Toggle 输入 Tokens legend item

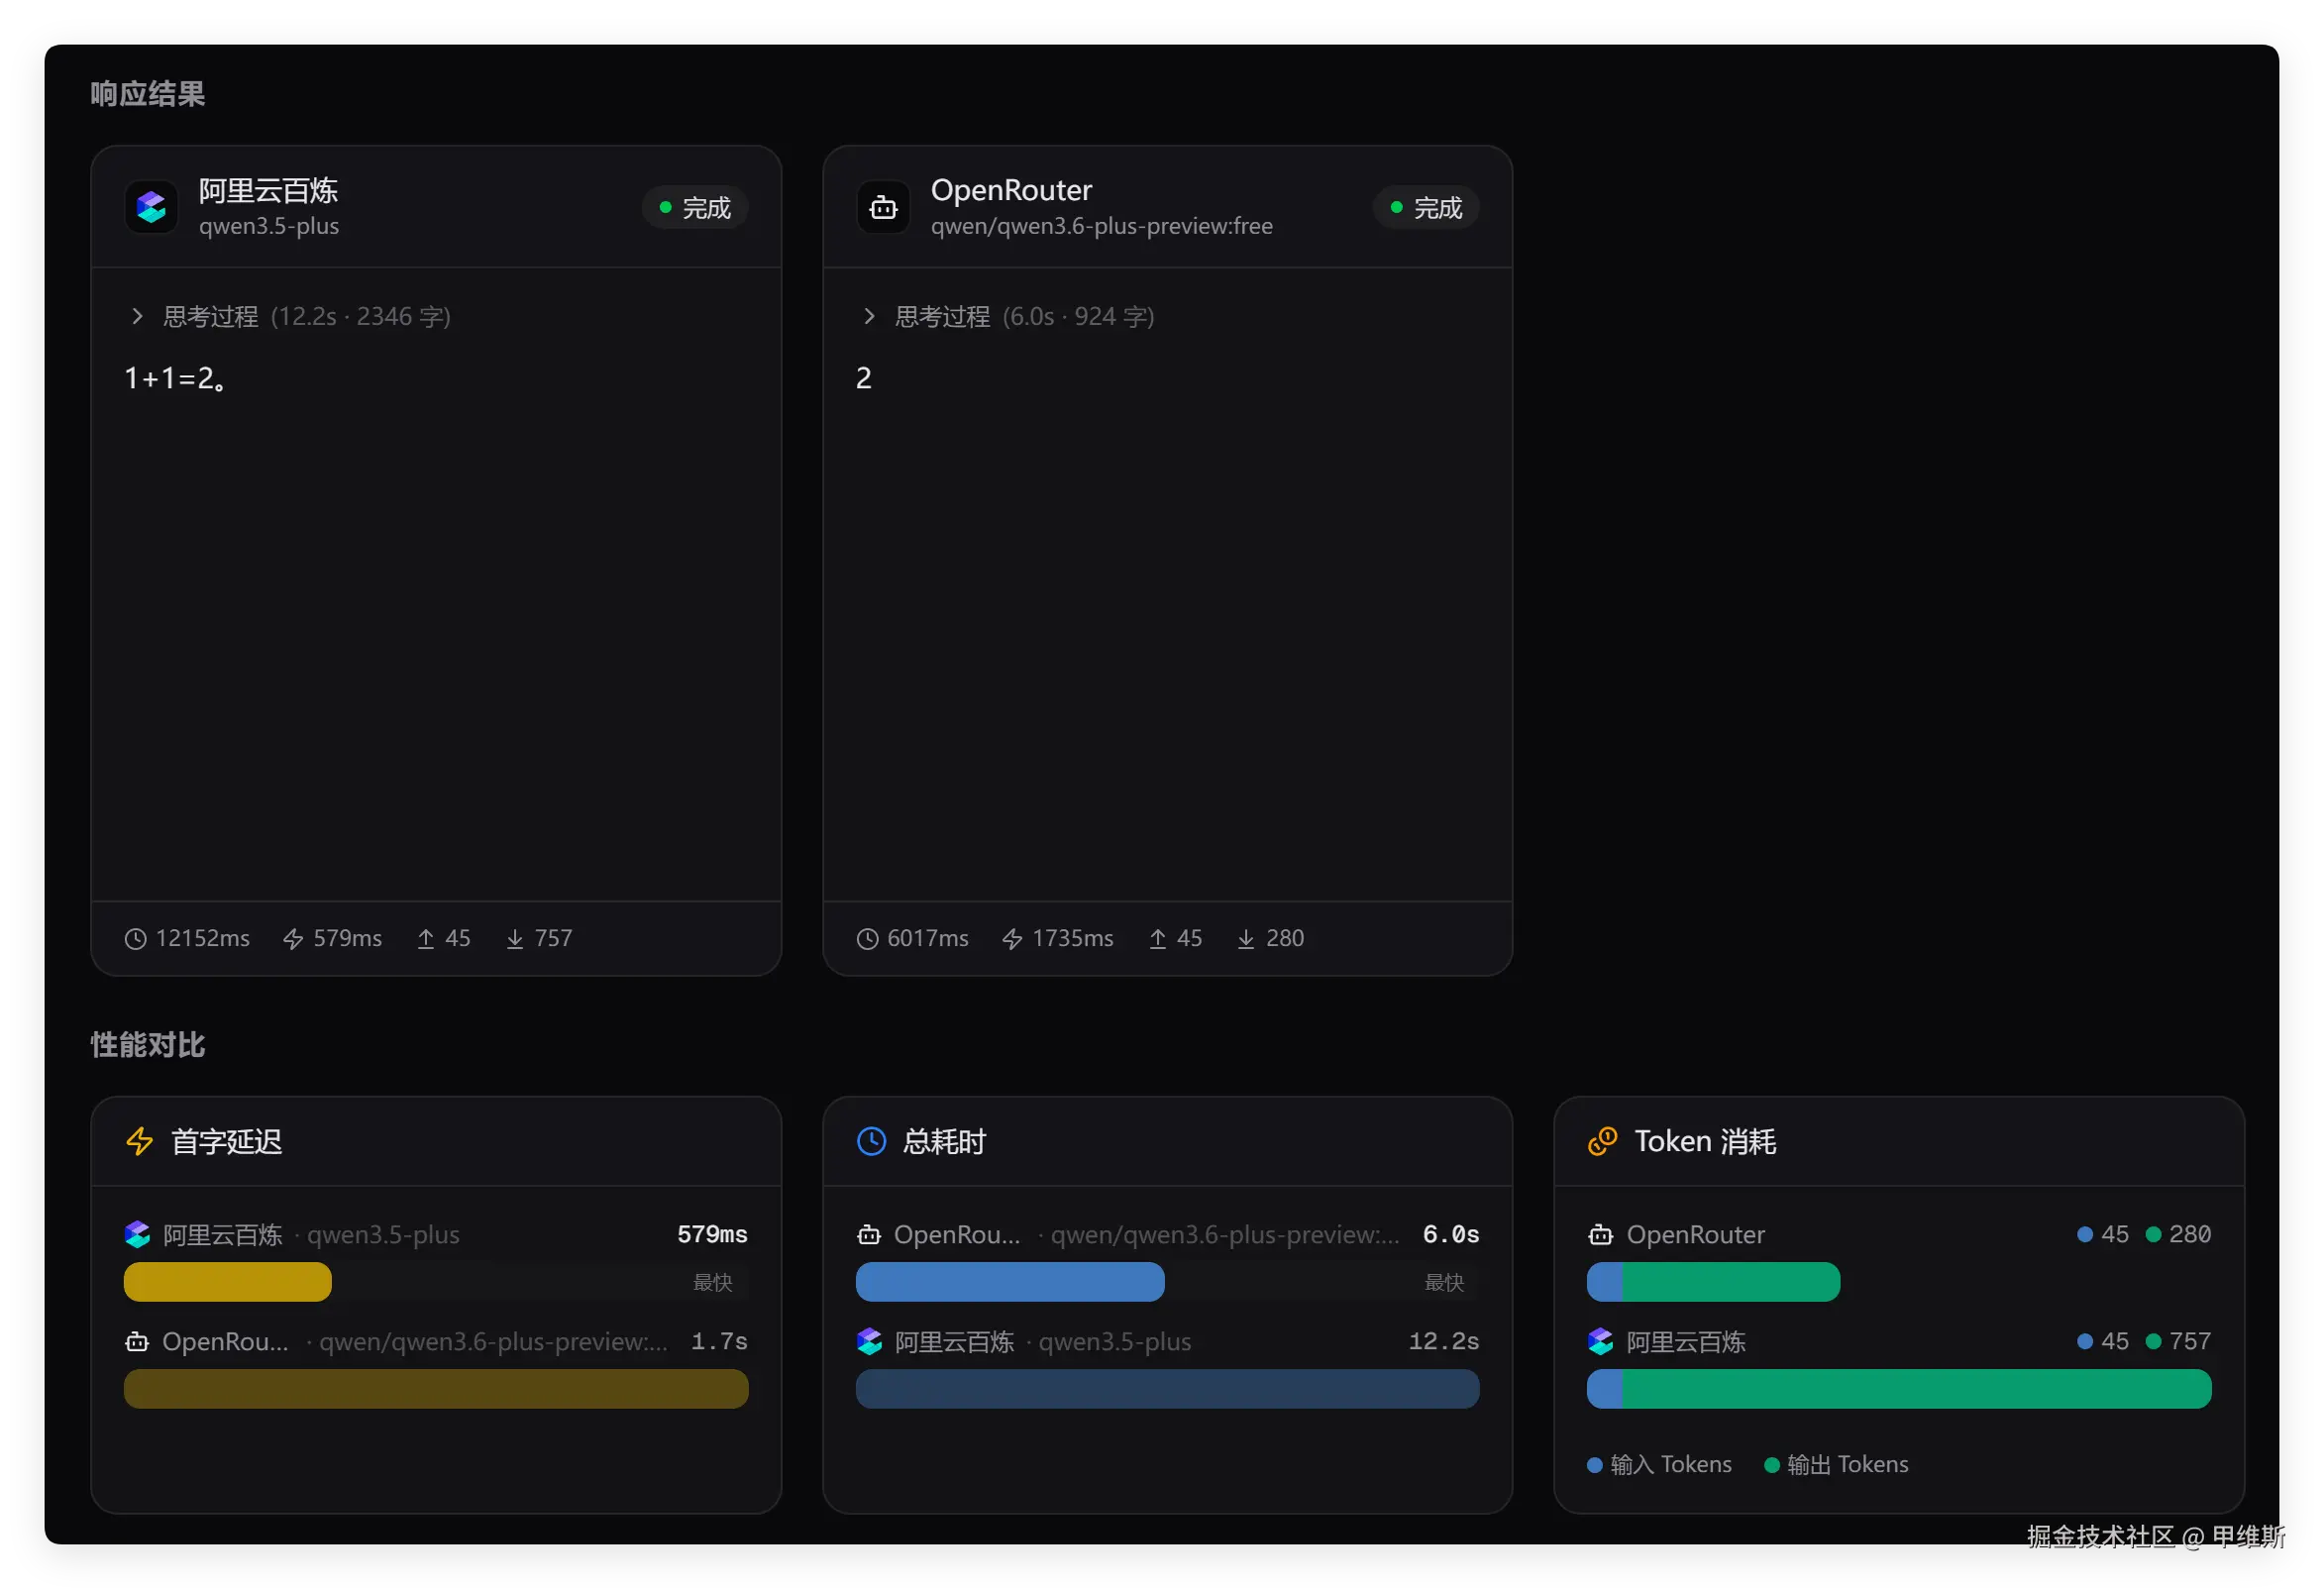click(1659, 1465)
